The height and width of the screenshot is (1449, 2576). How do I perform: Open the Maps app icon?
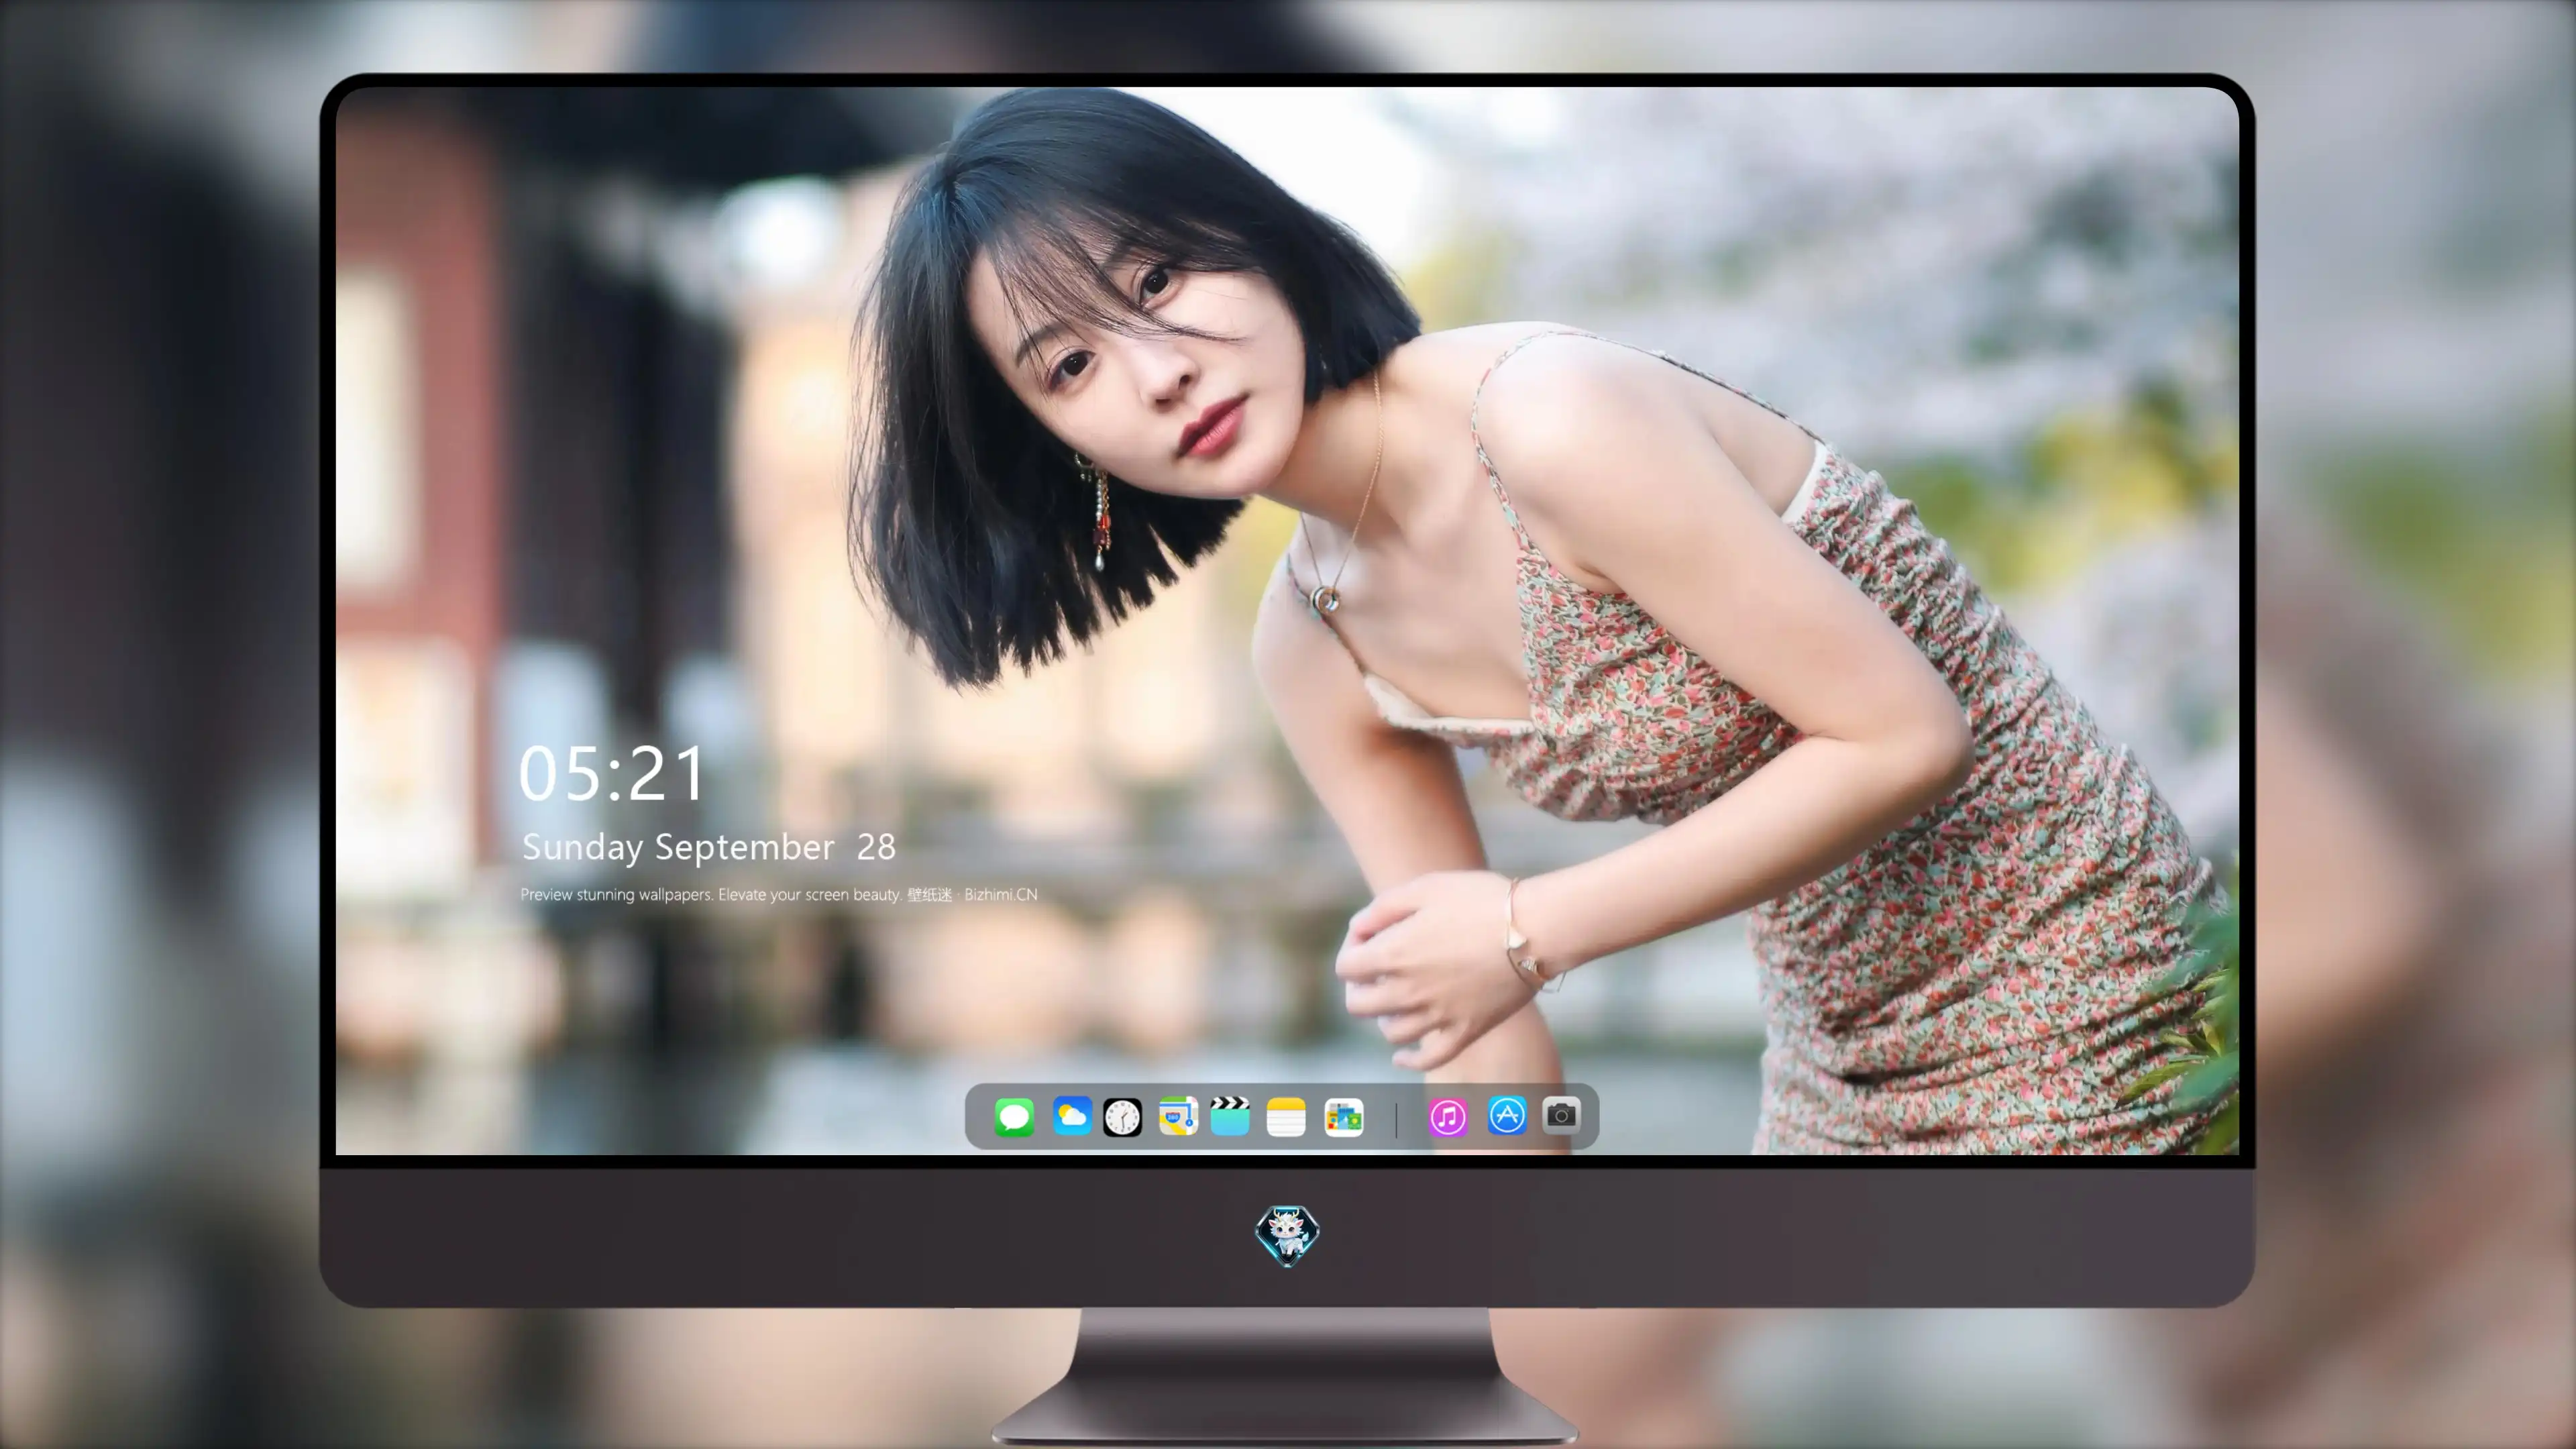[1178, 1116]
